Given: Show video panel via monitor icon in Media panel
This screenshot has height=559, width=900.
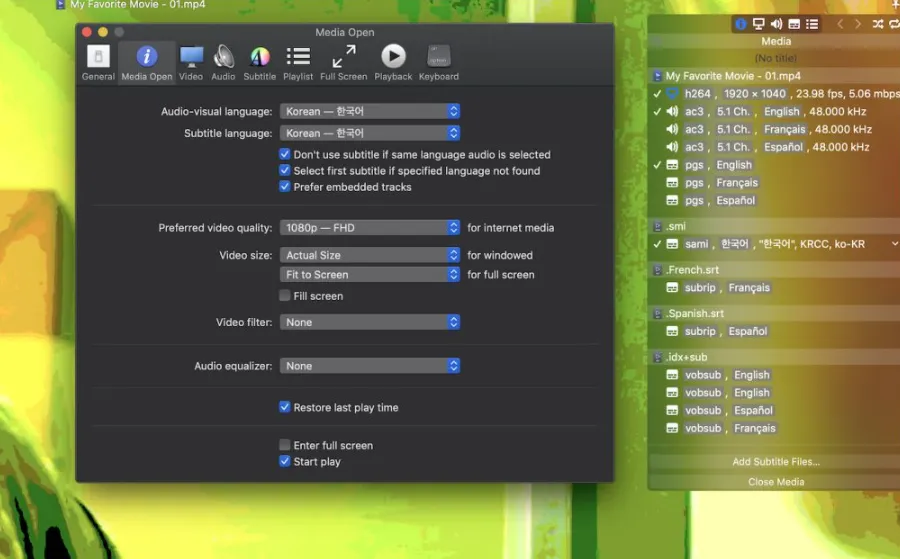Looking at the screenshot, I should [758, 24].
